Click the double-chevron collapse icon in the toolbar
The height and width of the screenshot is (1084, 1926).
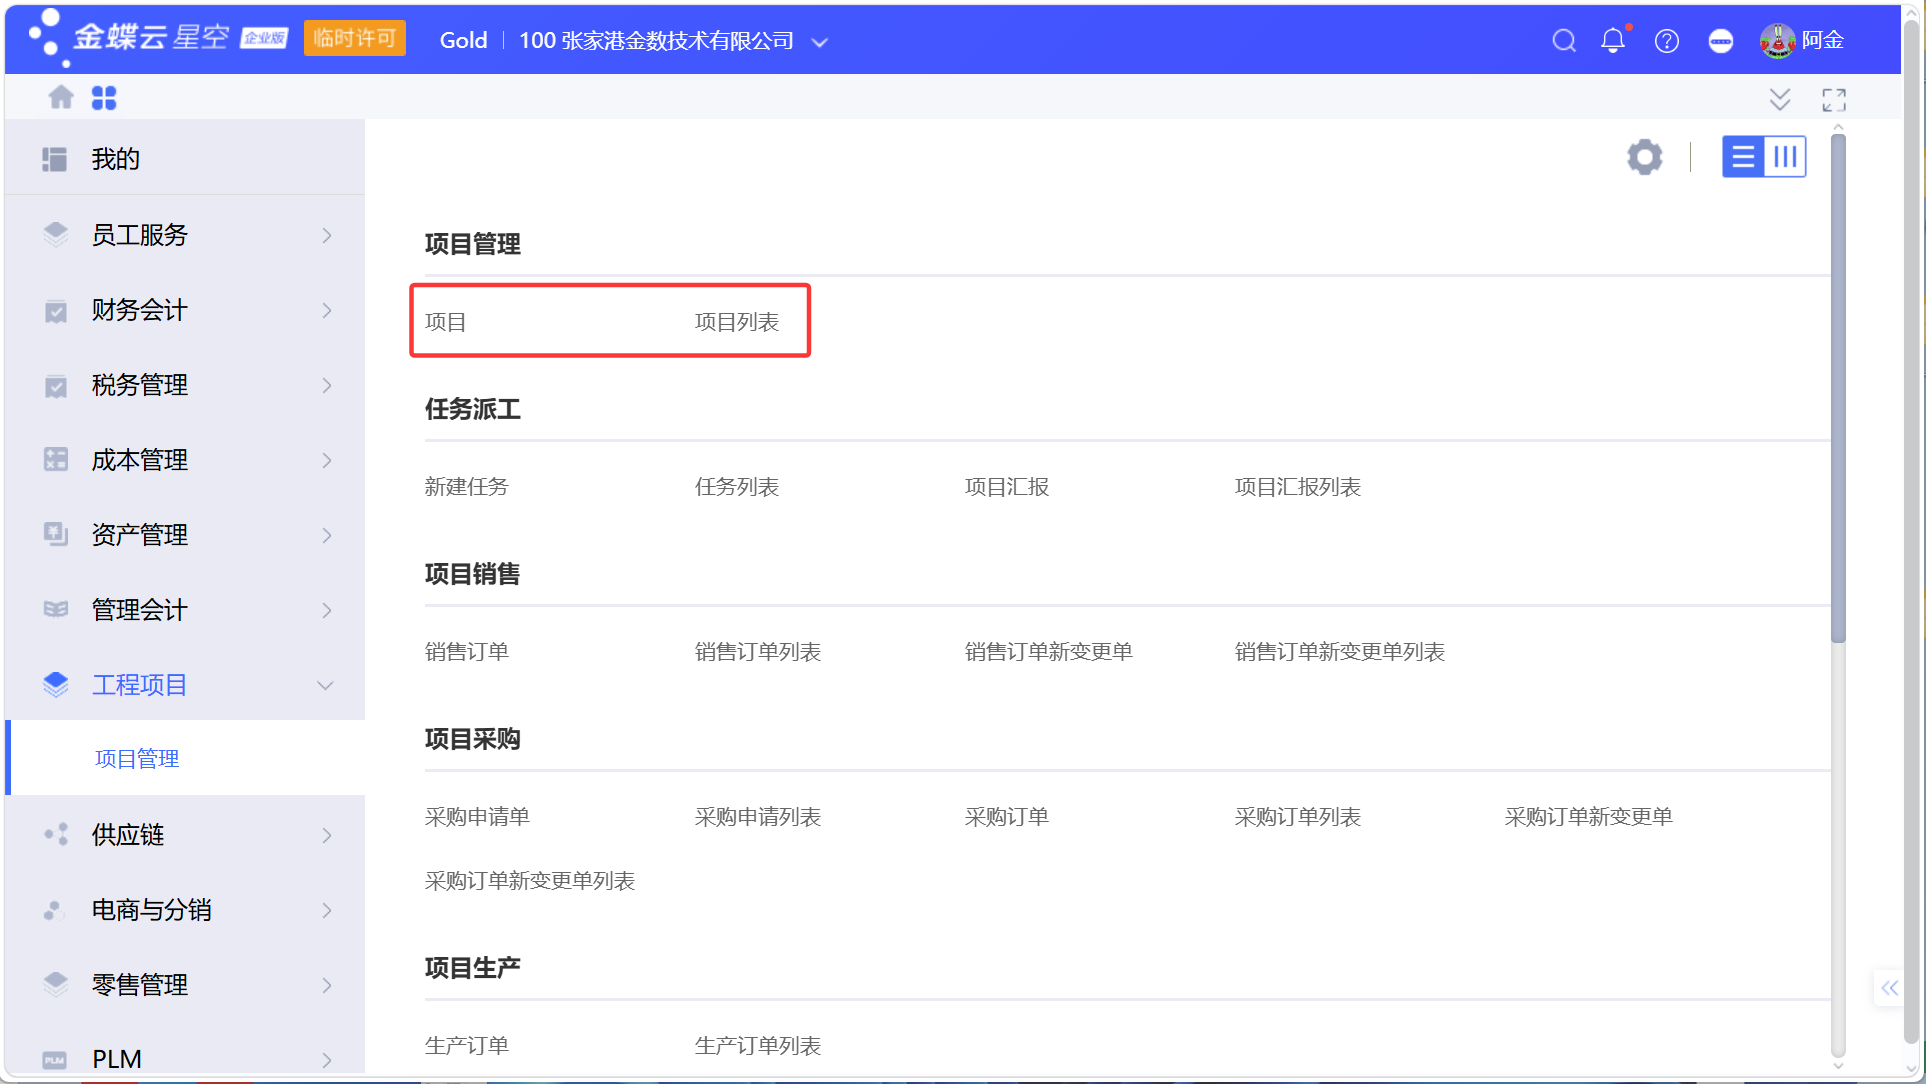(1780, 99)
